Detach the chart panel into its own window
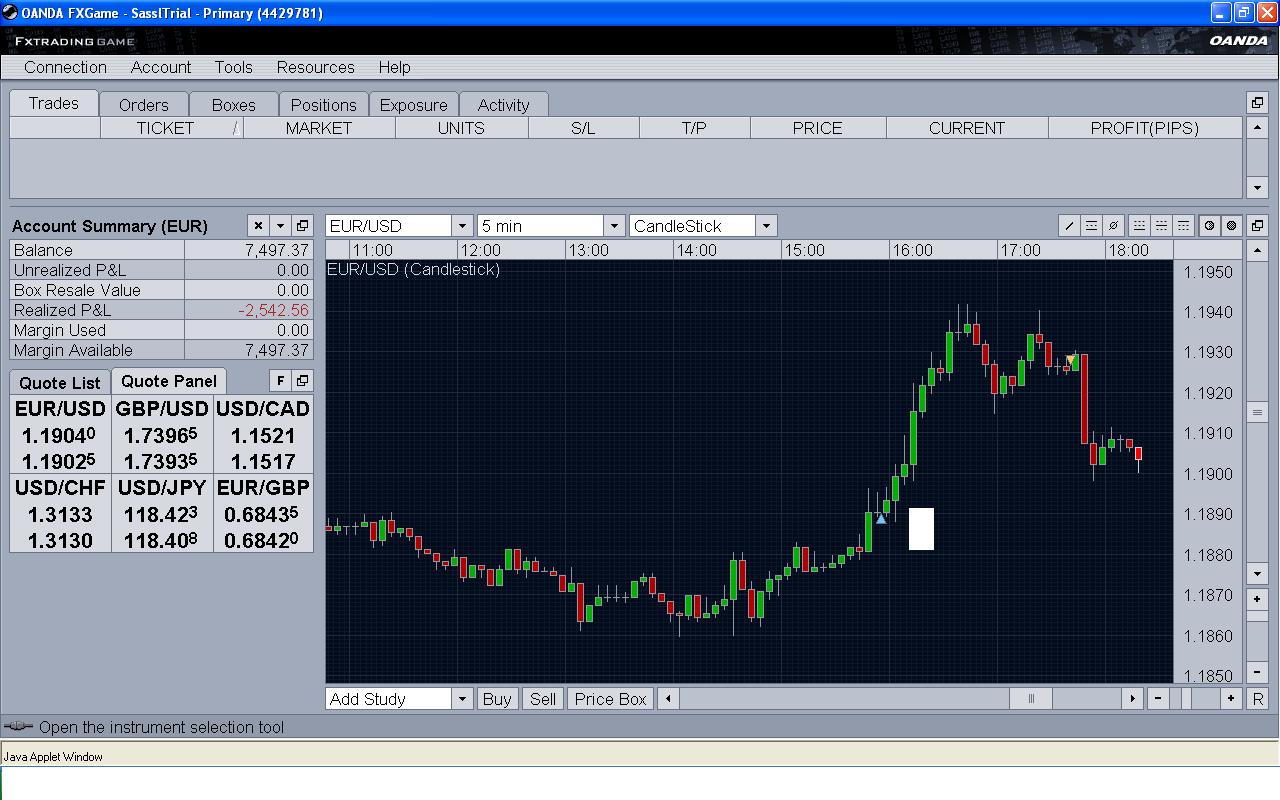1280x800 pixels. tap(1258, 226)
